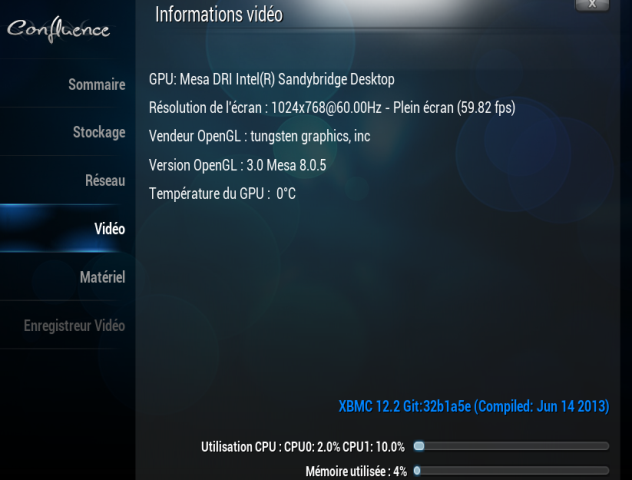Click the Confluence skin logo
This screenshot has width=632, height=480.
(x=58, y=29)
